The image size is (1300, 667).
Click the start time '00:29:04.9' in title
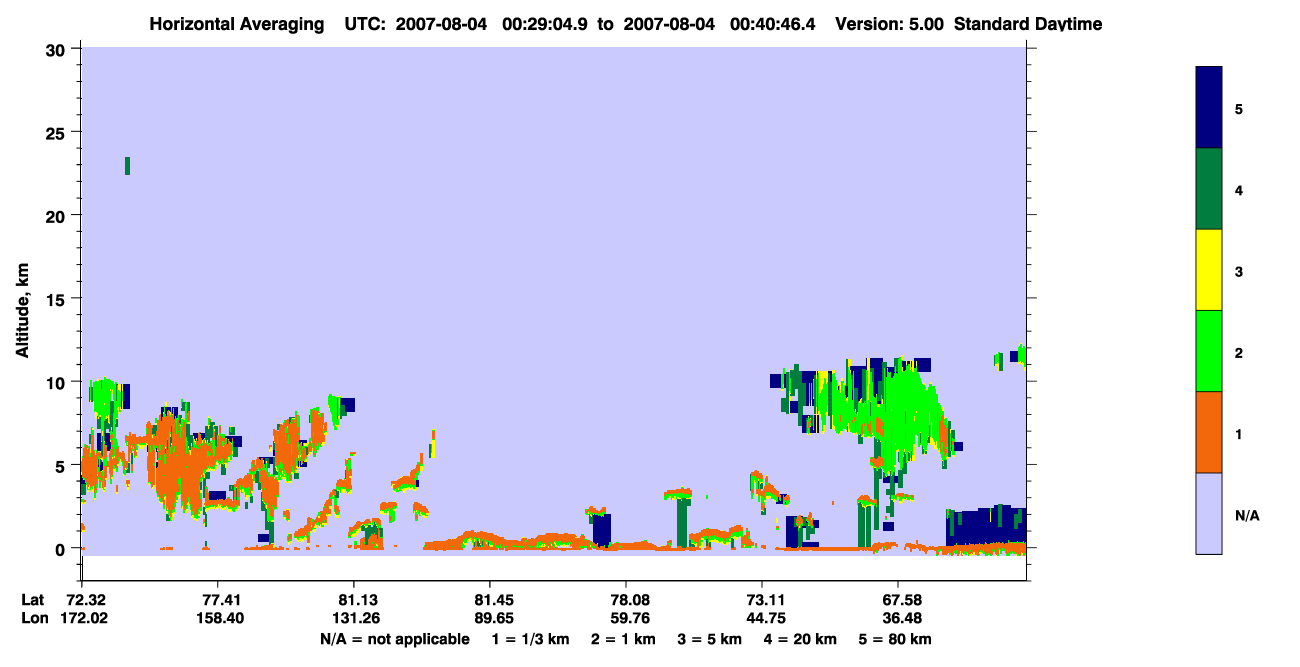[x=544, y=23]
